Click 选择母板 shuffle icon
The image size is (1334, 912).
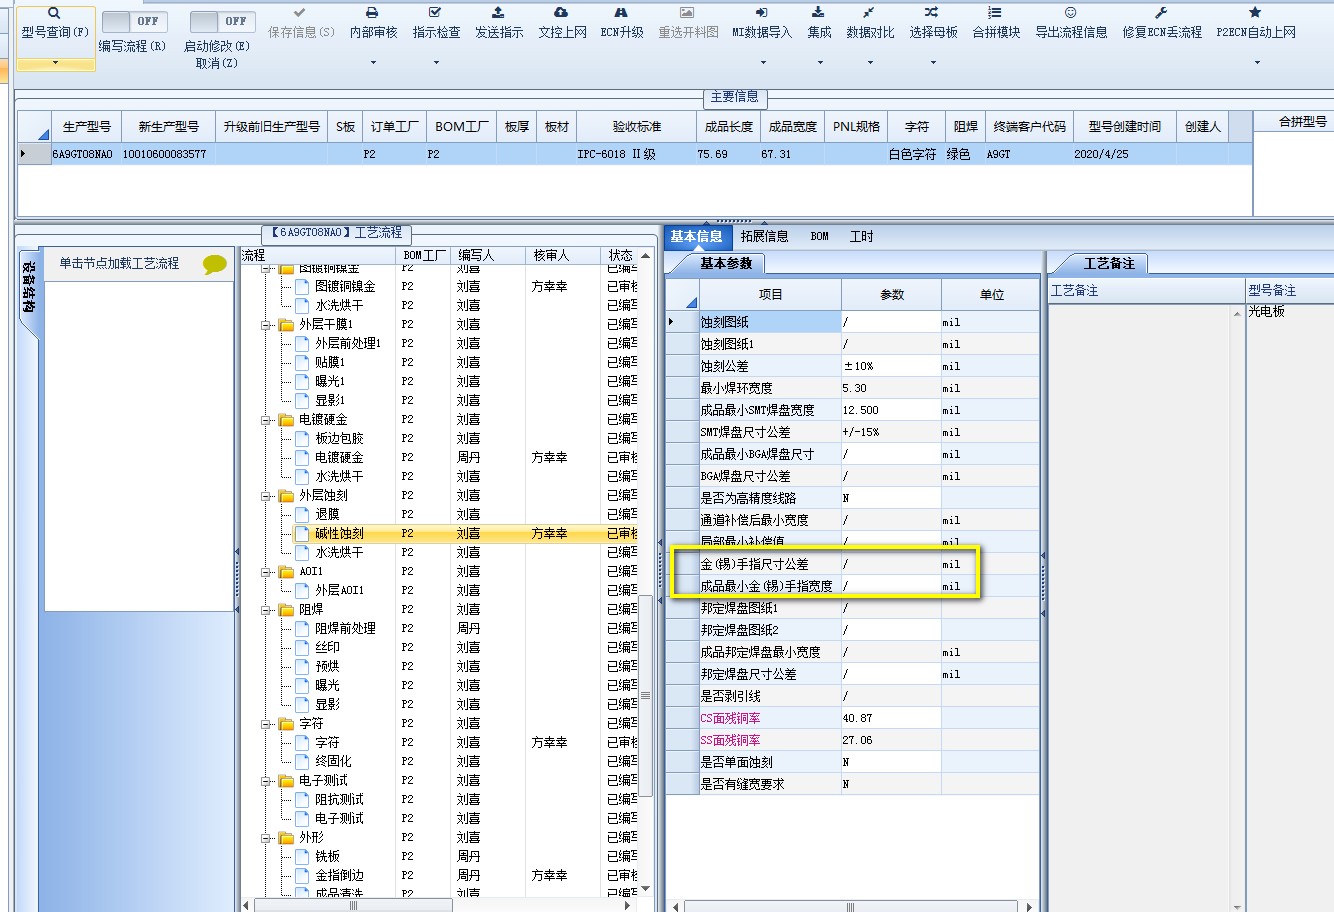tap(932, 13)
